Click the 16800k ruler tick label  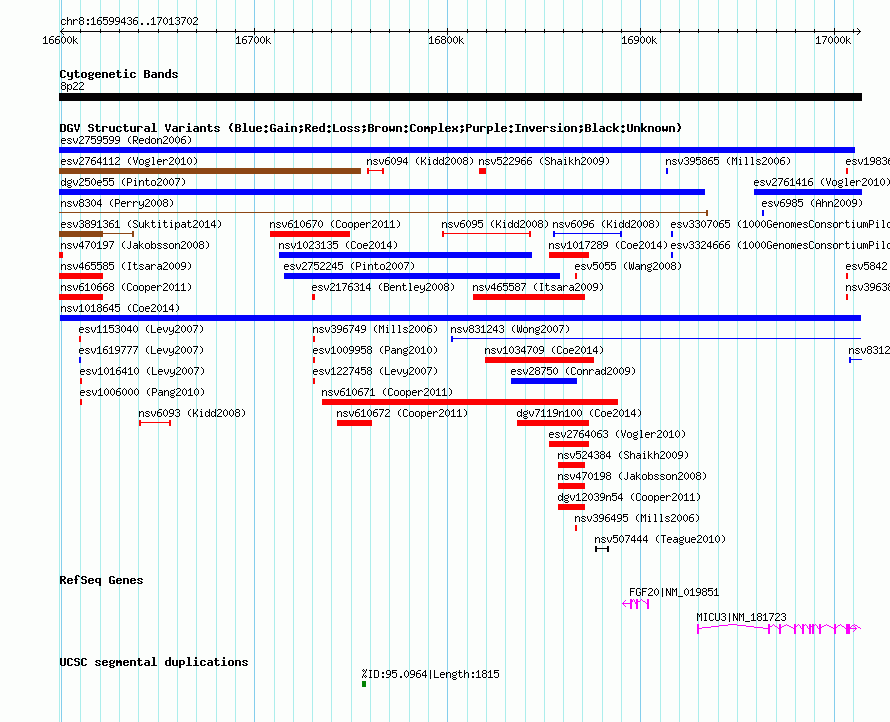pyautogui.click(x=446, y=40)
